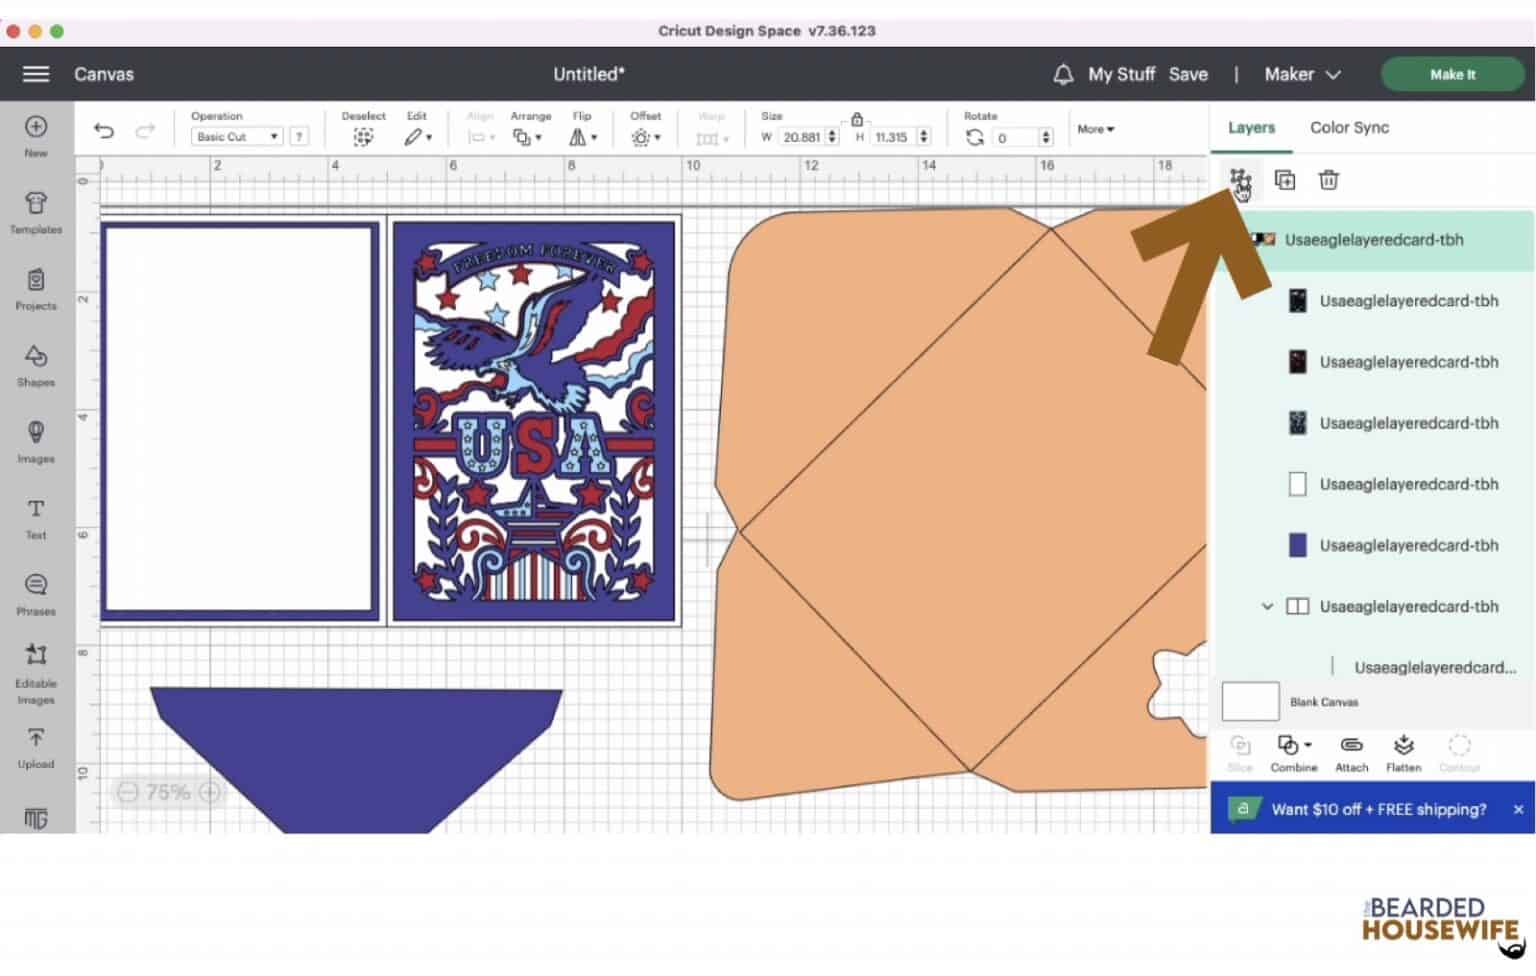1536x976 pixels.
Task: Open the Shapes panel
Action: pyautogui.click(x=35, y=366)
